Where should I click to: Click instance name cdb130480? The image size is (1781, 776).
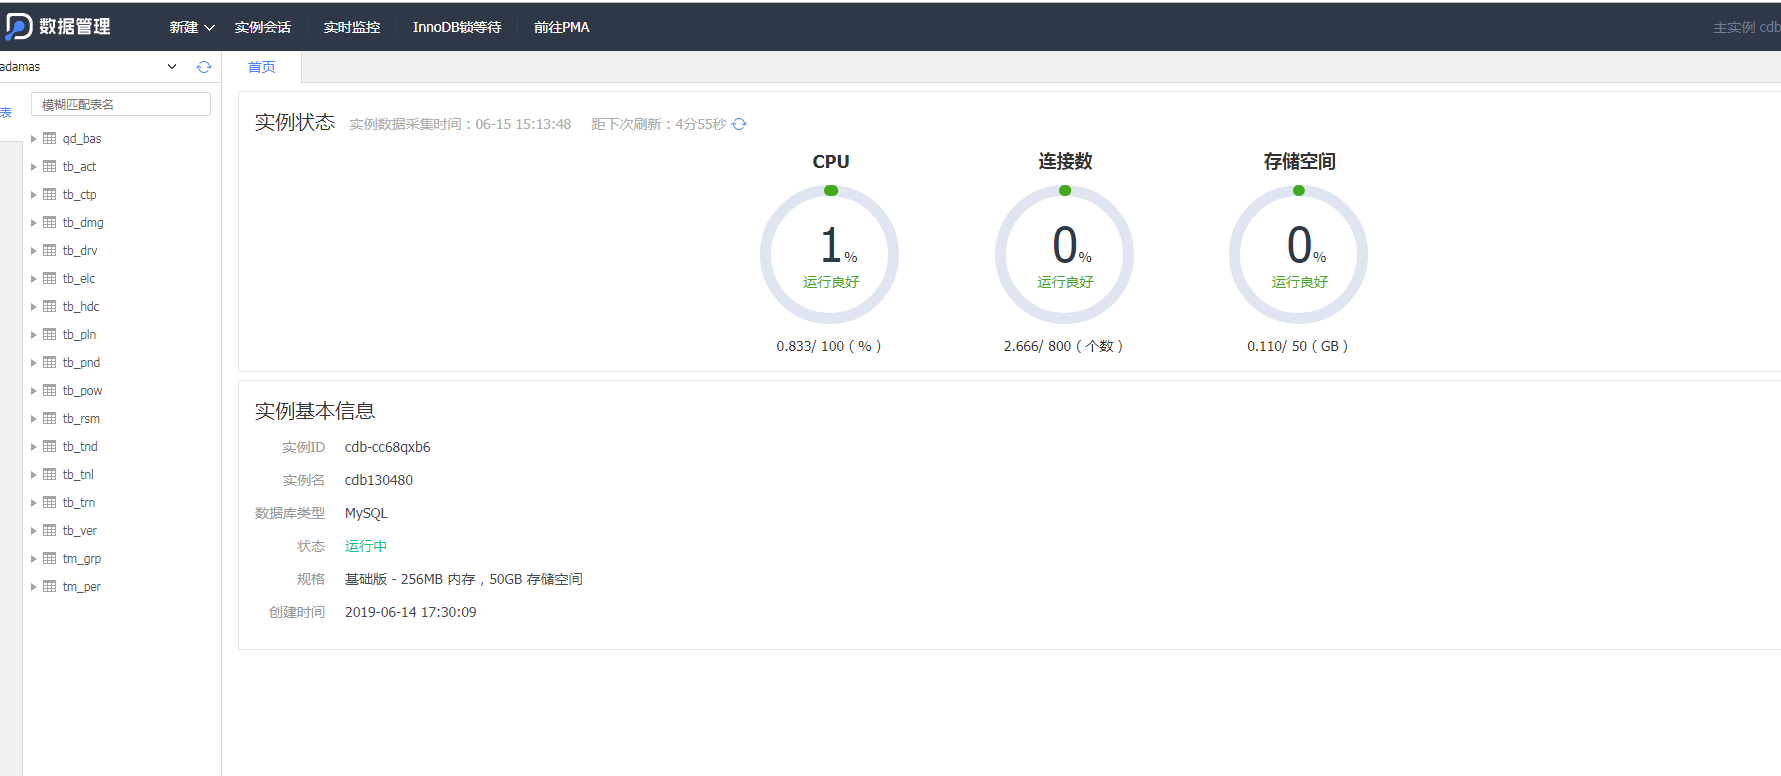(x=379, y=480)
